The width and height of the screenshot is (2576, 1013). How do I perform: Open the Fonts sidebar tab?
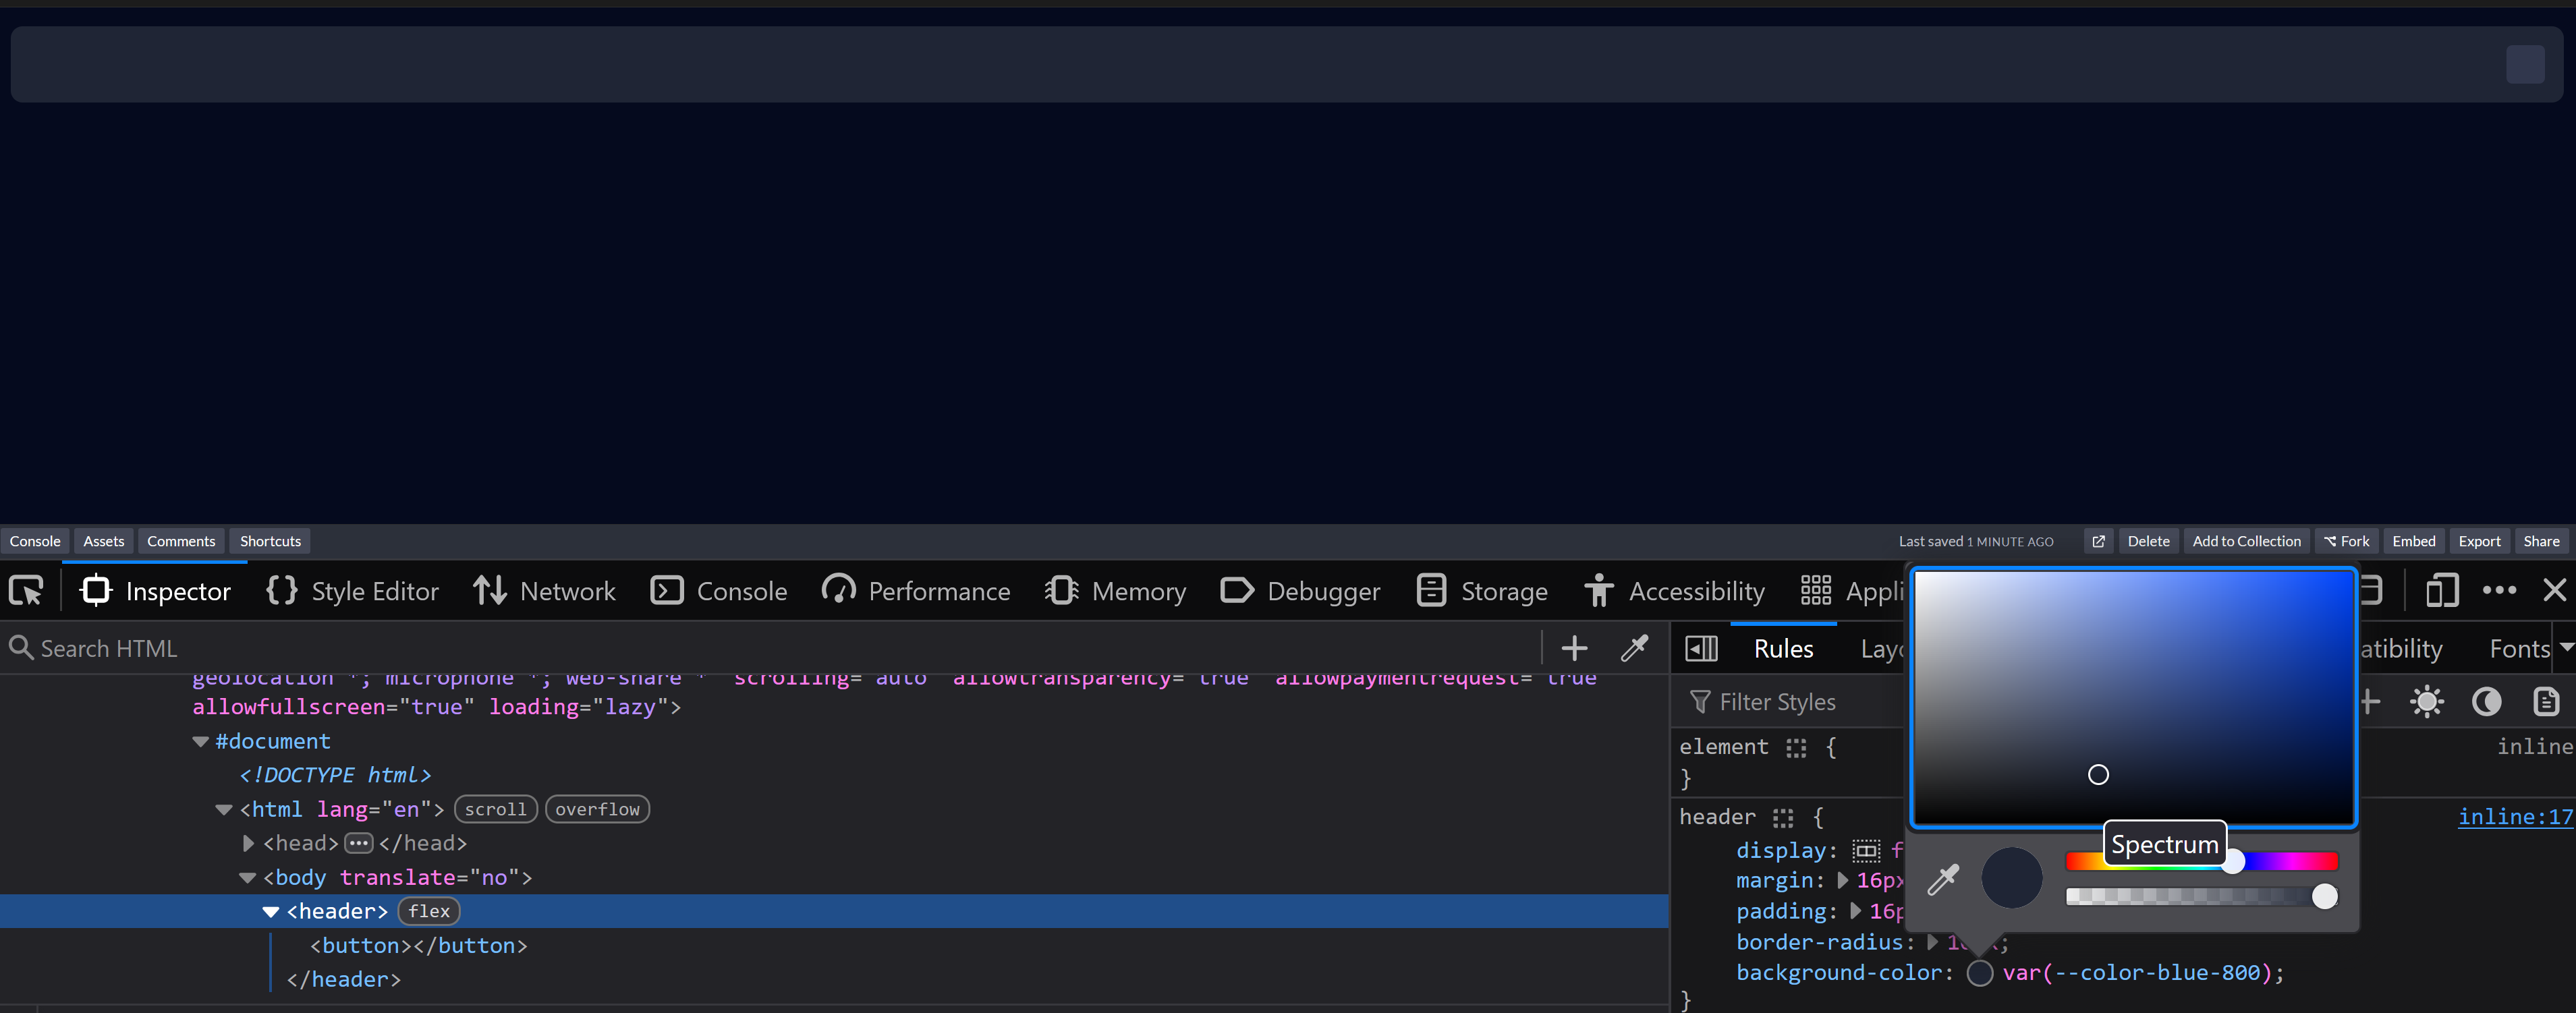tap(2519, 649)
